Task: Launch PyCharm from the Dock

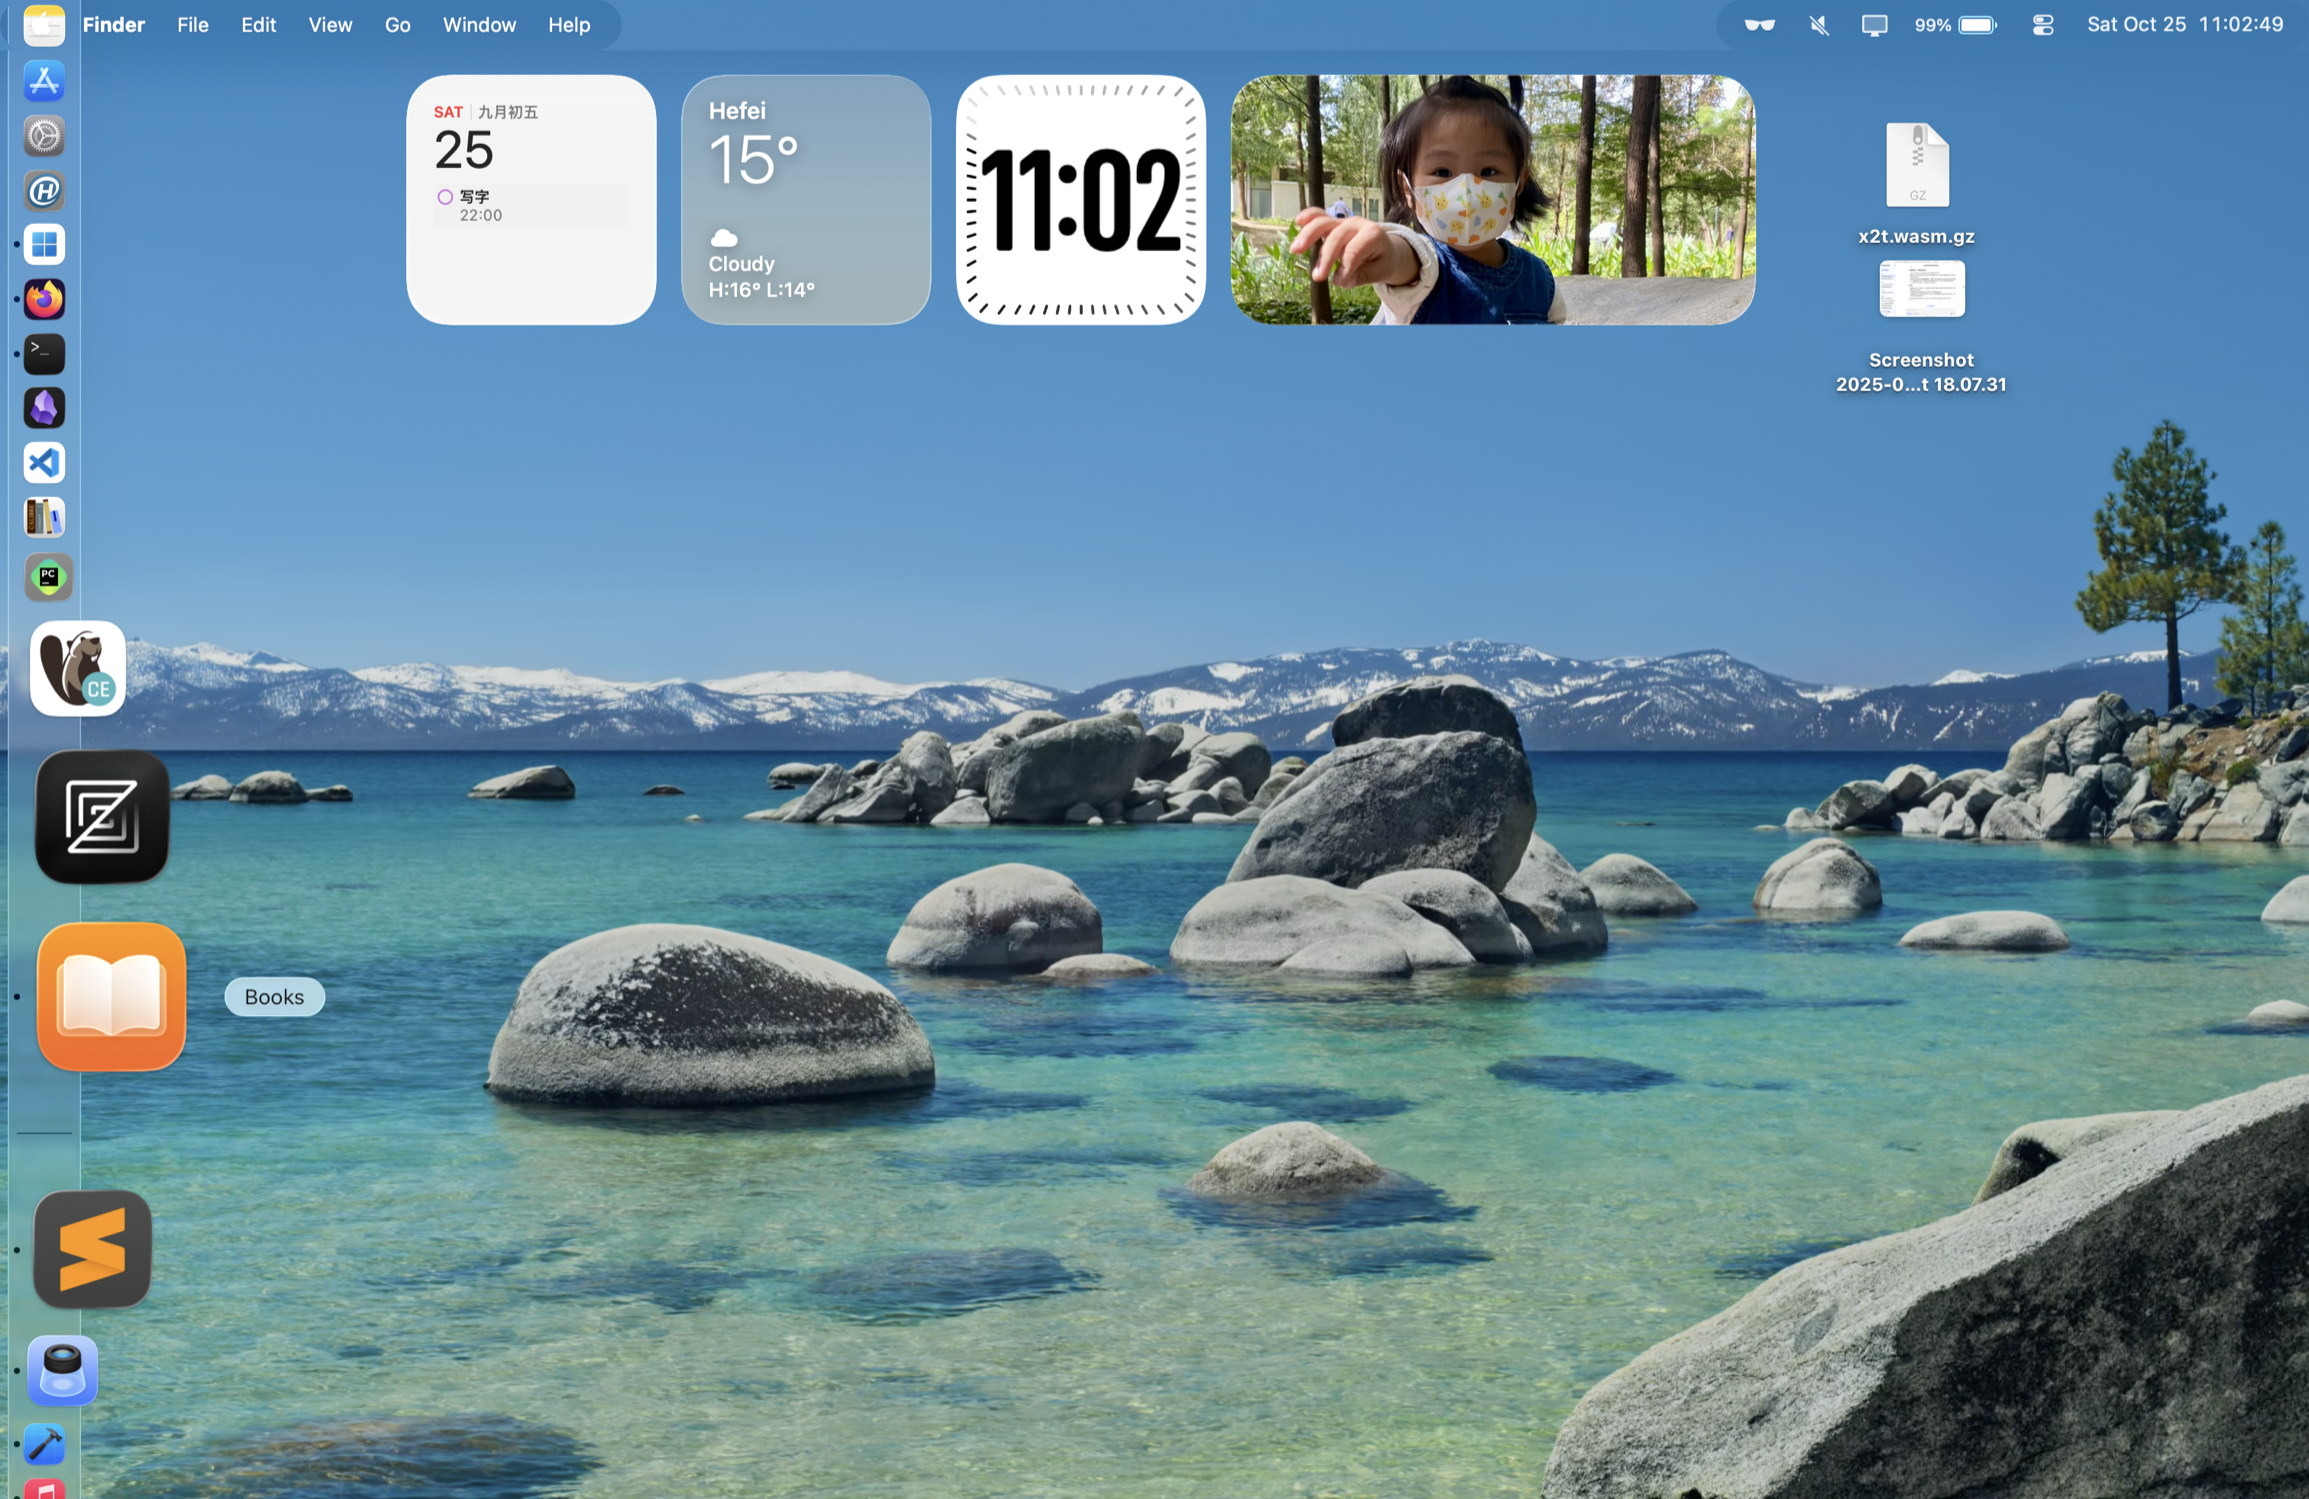Action: click(x=48, y=577)
